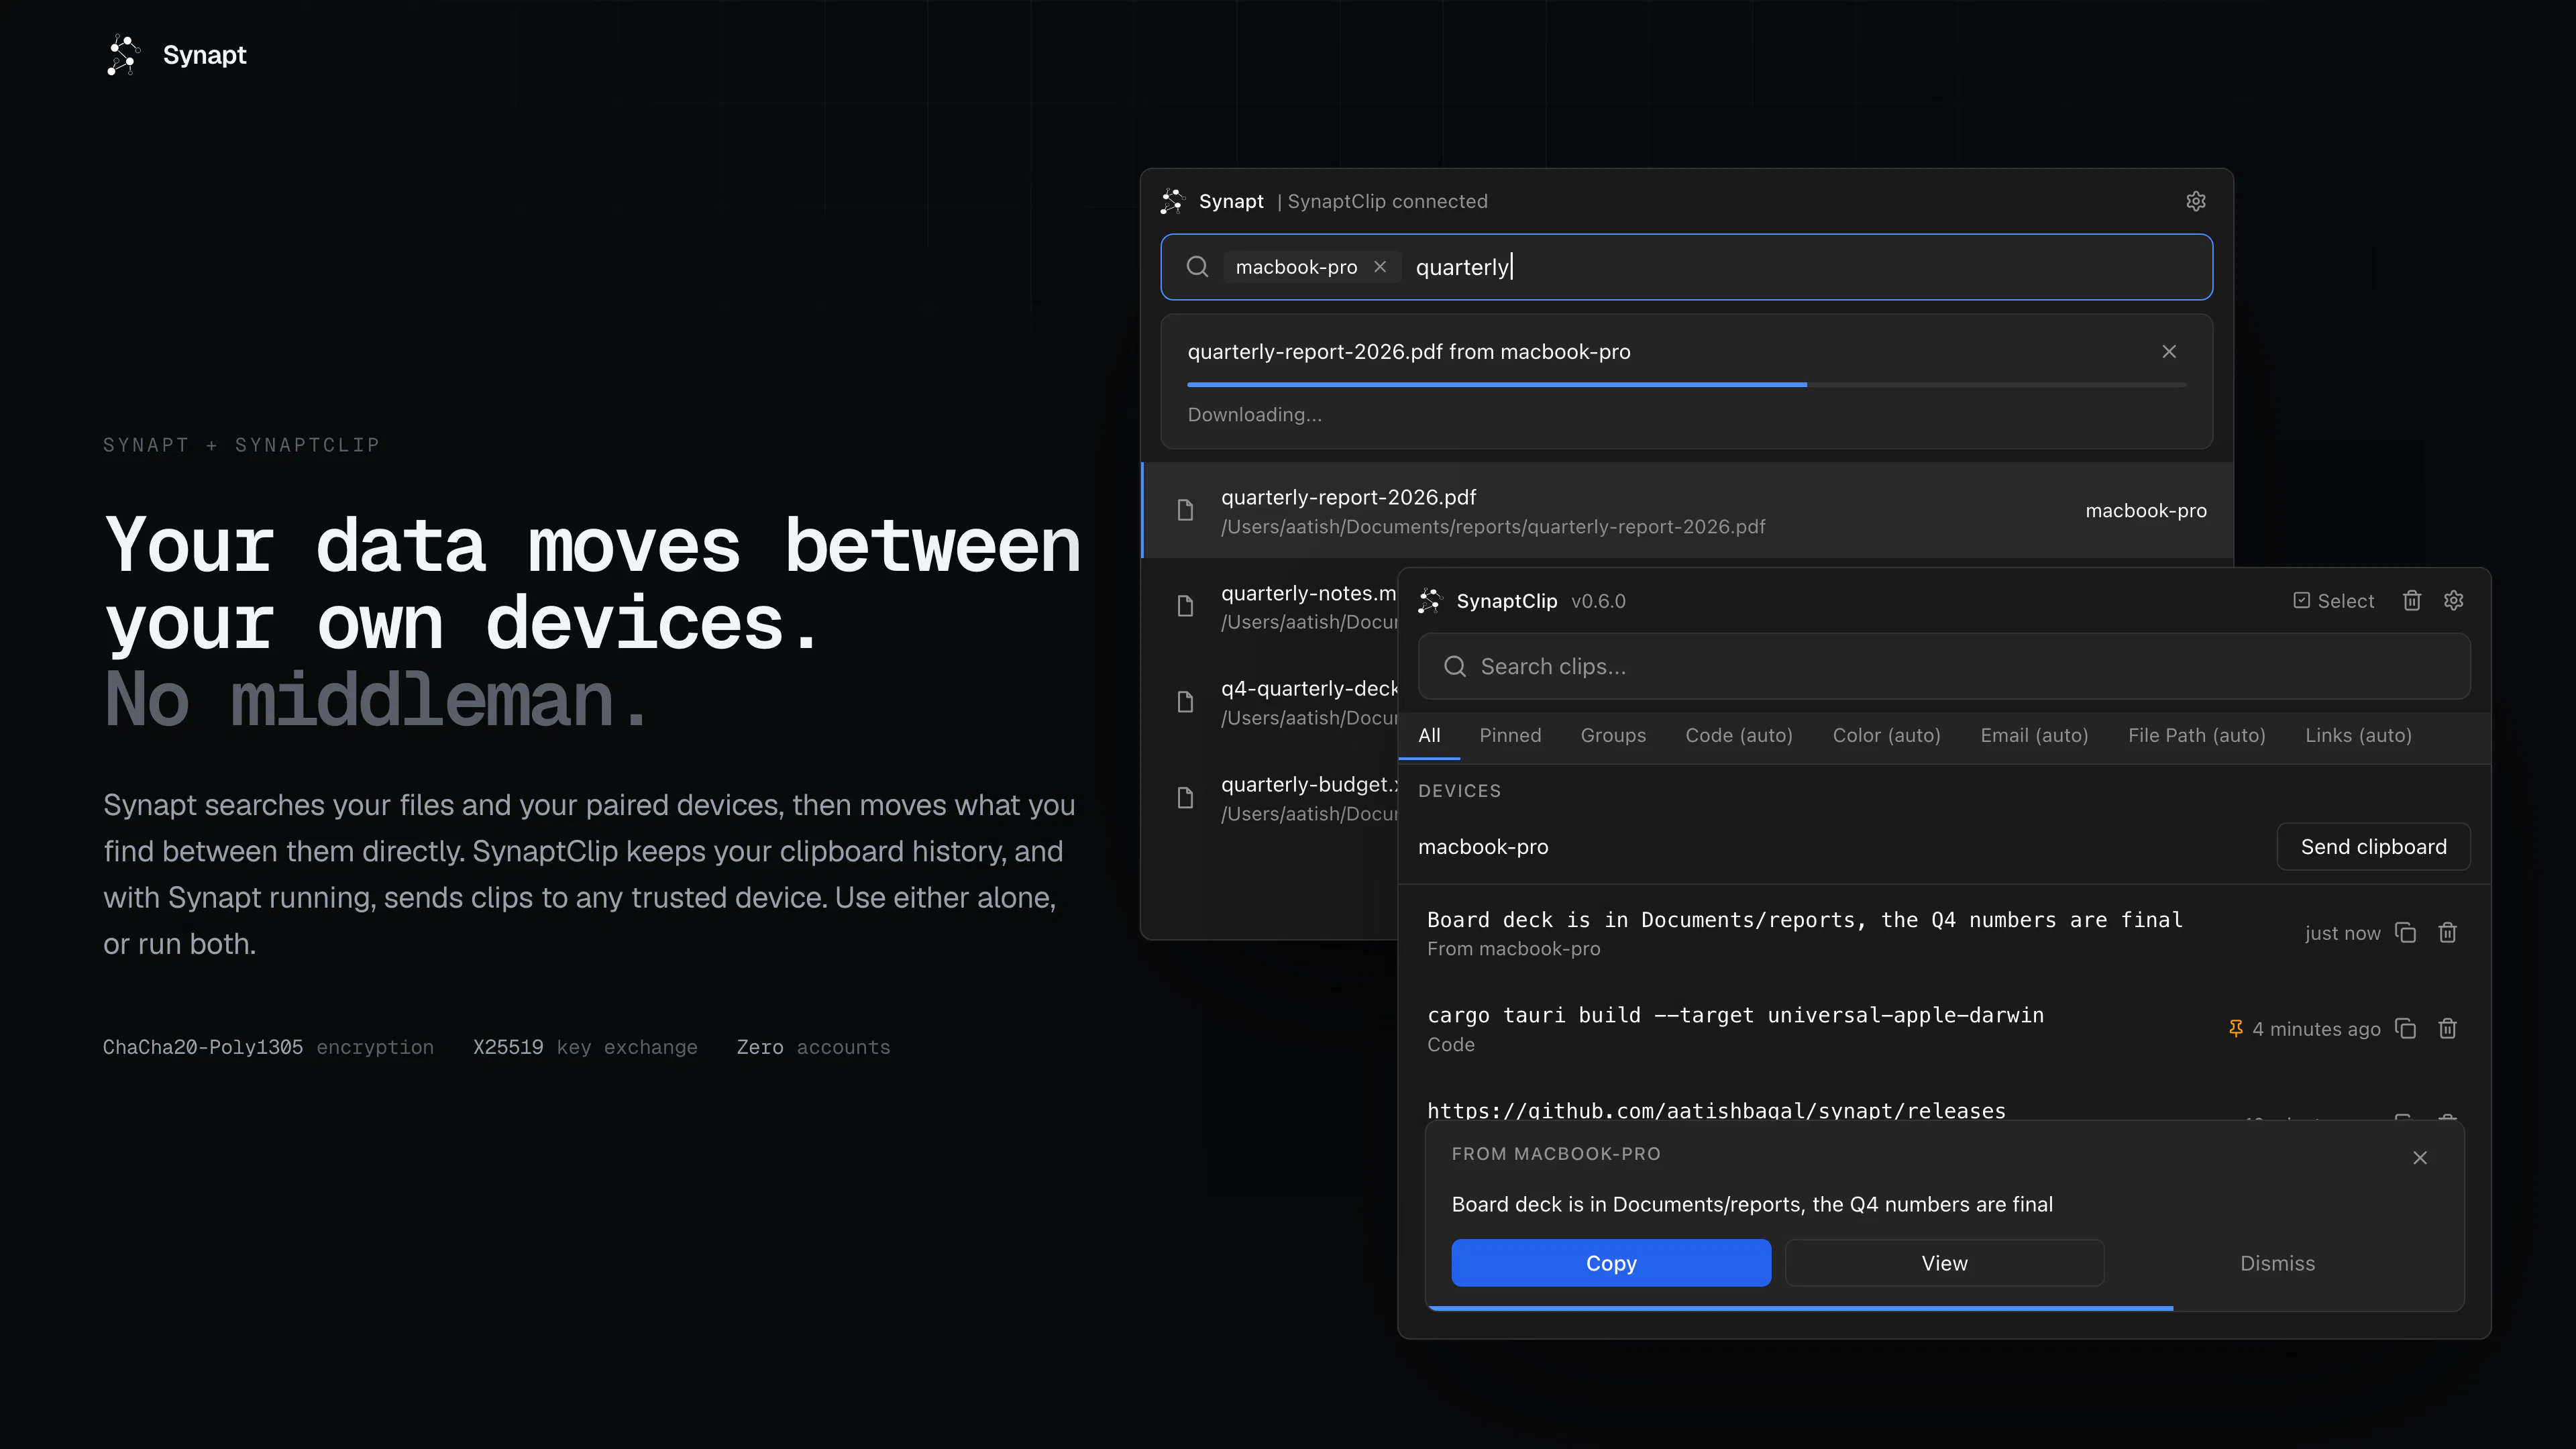Click Copy in the notification
This screenshot has width=2576, height=1449.
pos(1611,1263)
